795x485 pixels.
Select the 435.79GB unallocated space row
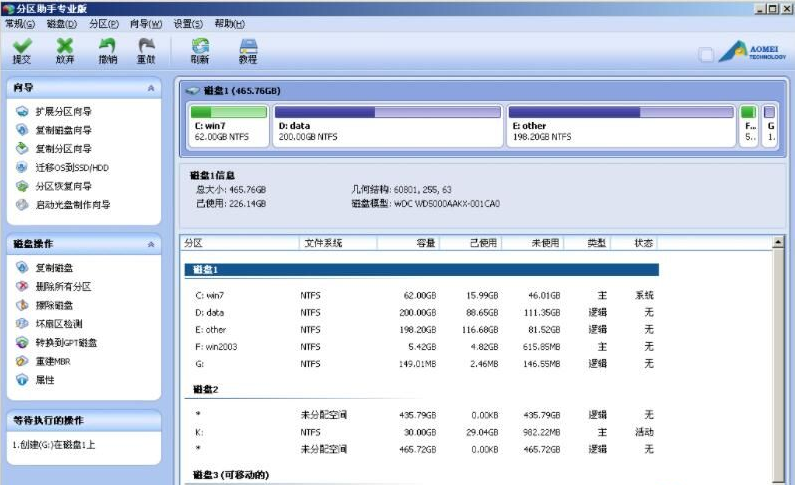click(421, 415)
